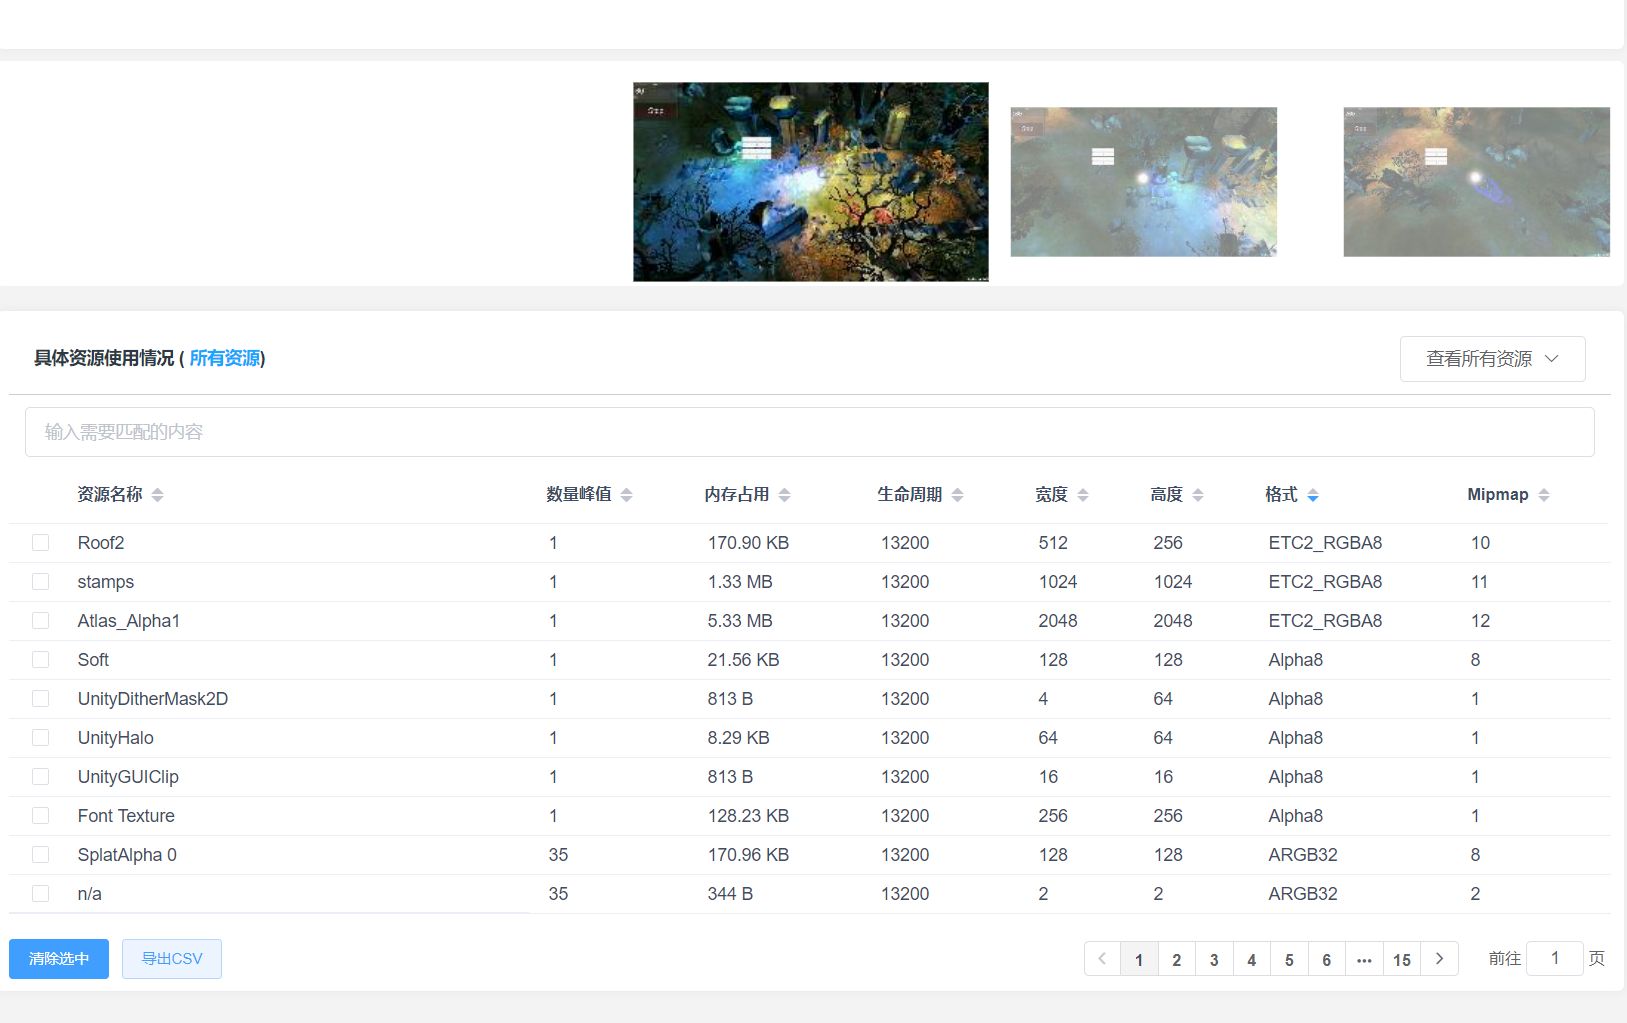Click the Atlas_Alpha1 resource name
This screenshot has height=1023, width=1627.
coord(129,621)
